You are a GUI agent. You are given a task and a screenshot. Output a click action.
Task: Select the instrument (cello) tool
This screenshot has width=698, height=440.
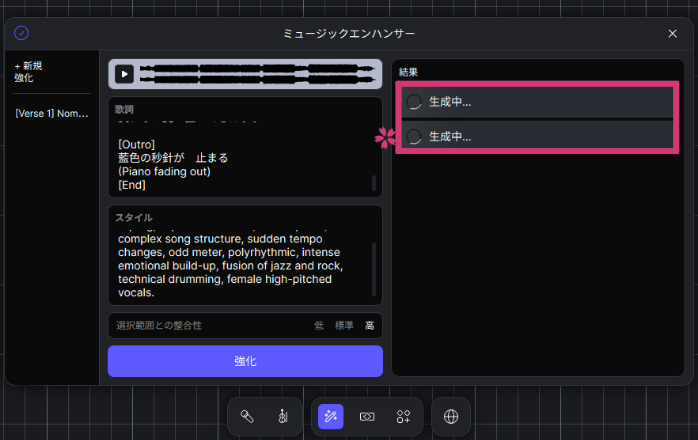pyautogui.click(x=282, y=416)
